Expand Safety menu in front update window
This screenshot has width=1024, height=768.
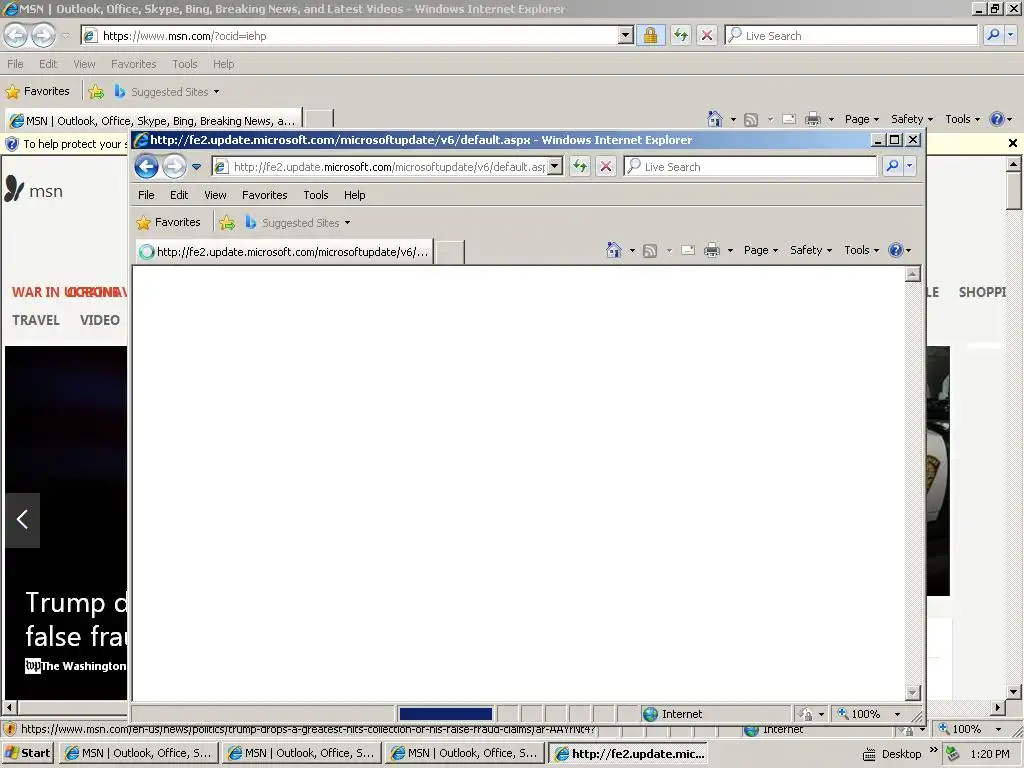click(810, 250)
